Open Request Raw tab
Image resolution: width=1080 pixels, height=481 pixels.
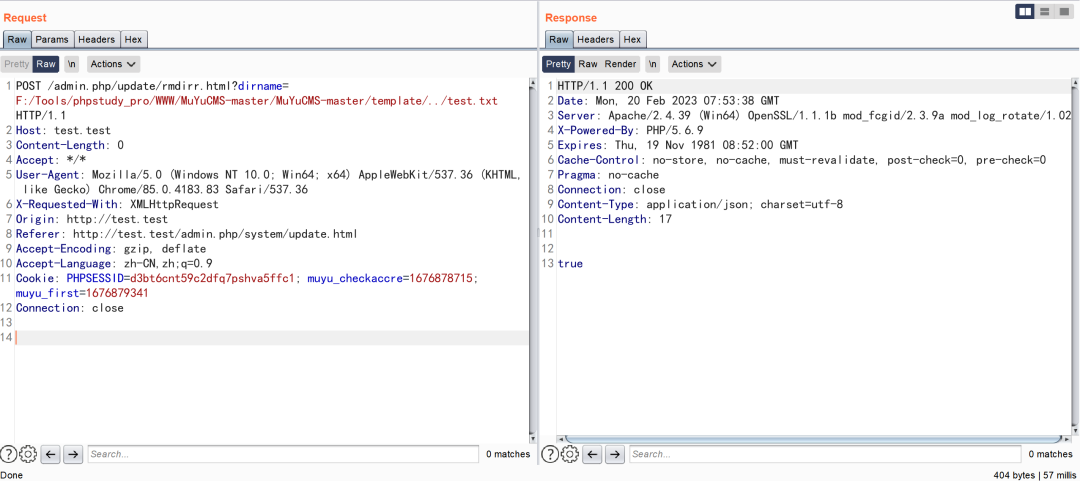tap(17, 39)
